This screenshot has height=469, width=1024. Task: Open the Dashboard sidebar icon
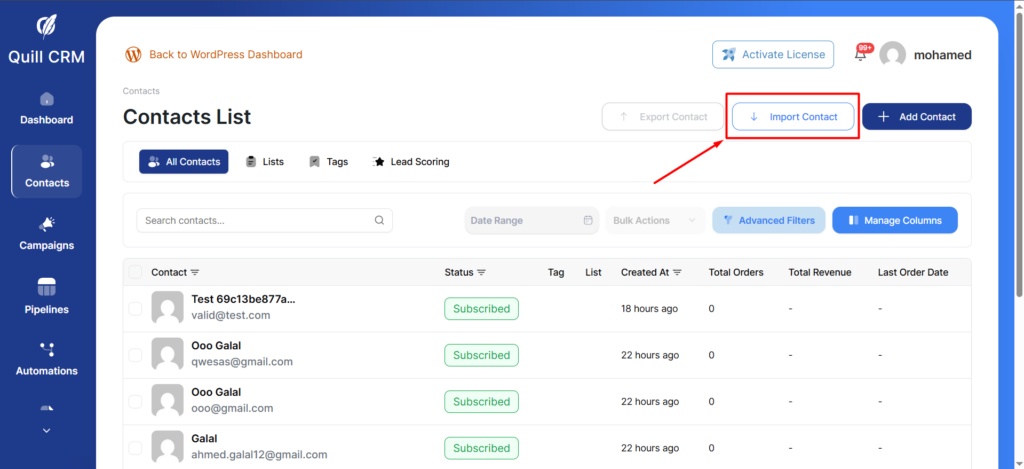tap(46, 100)
